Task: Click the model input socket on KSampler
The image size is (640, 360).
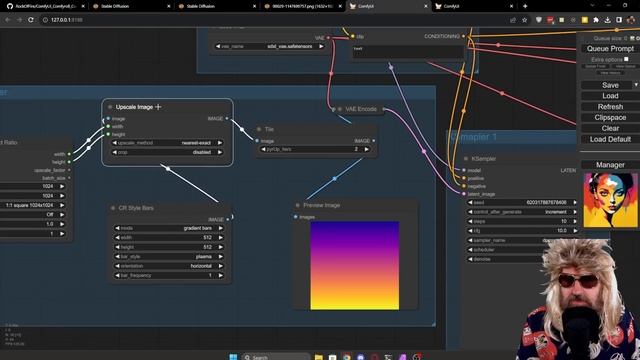Action: coord(464,170)
